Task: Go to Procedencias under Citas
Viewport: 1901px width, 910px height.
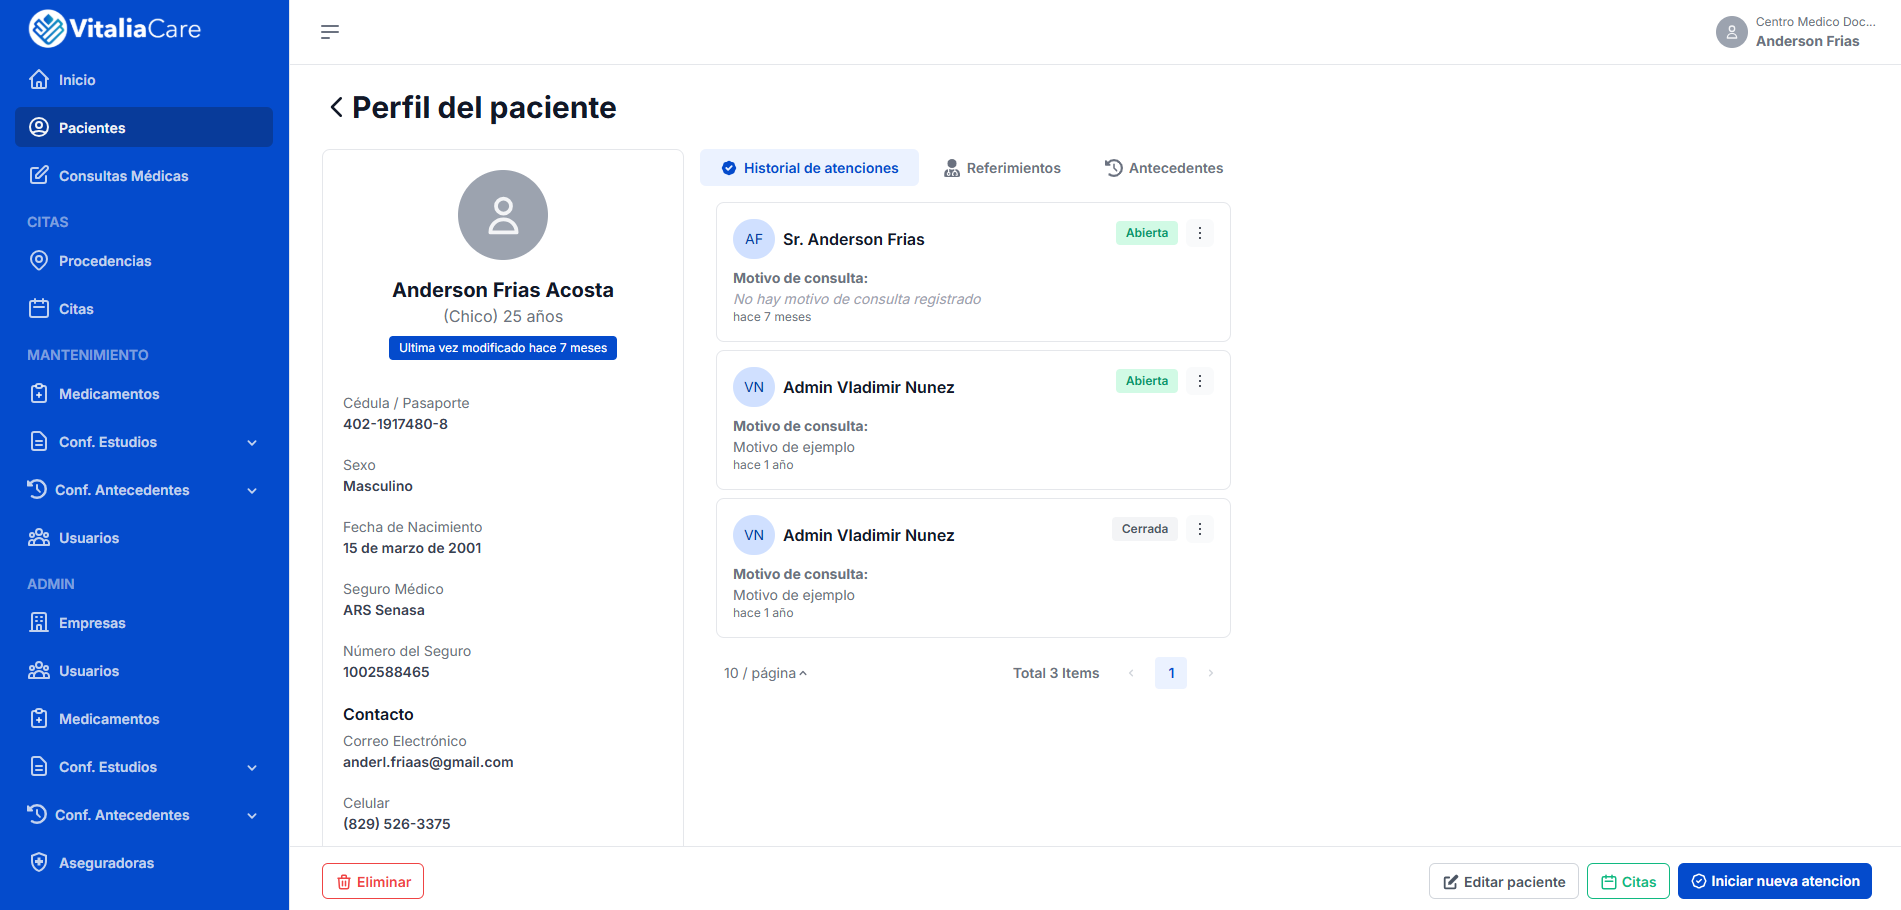Action: point(144,260)
